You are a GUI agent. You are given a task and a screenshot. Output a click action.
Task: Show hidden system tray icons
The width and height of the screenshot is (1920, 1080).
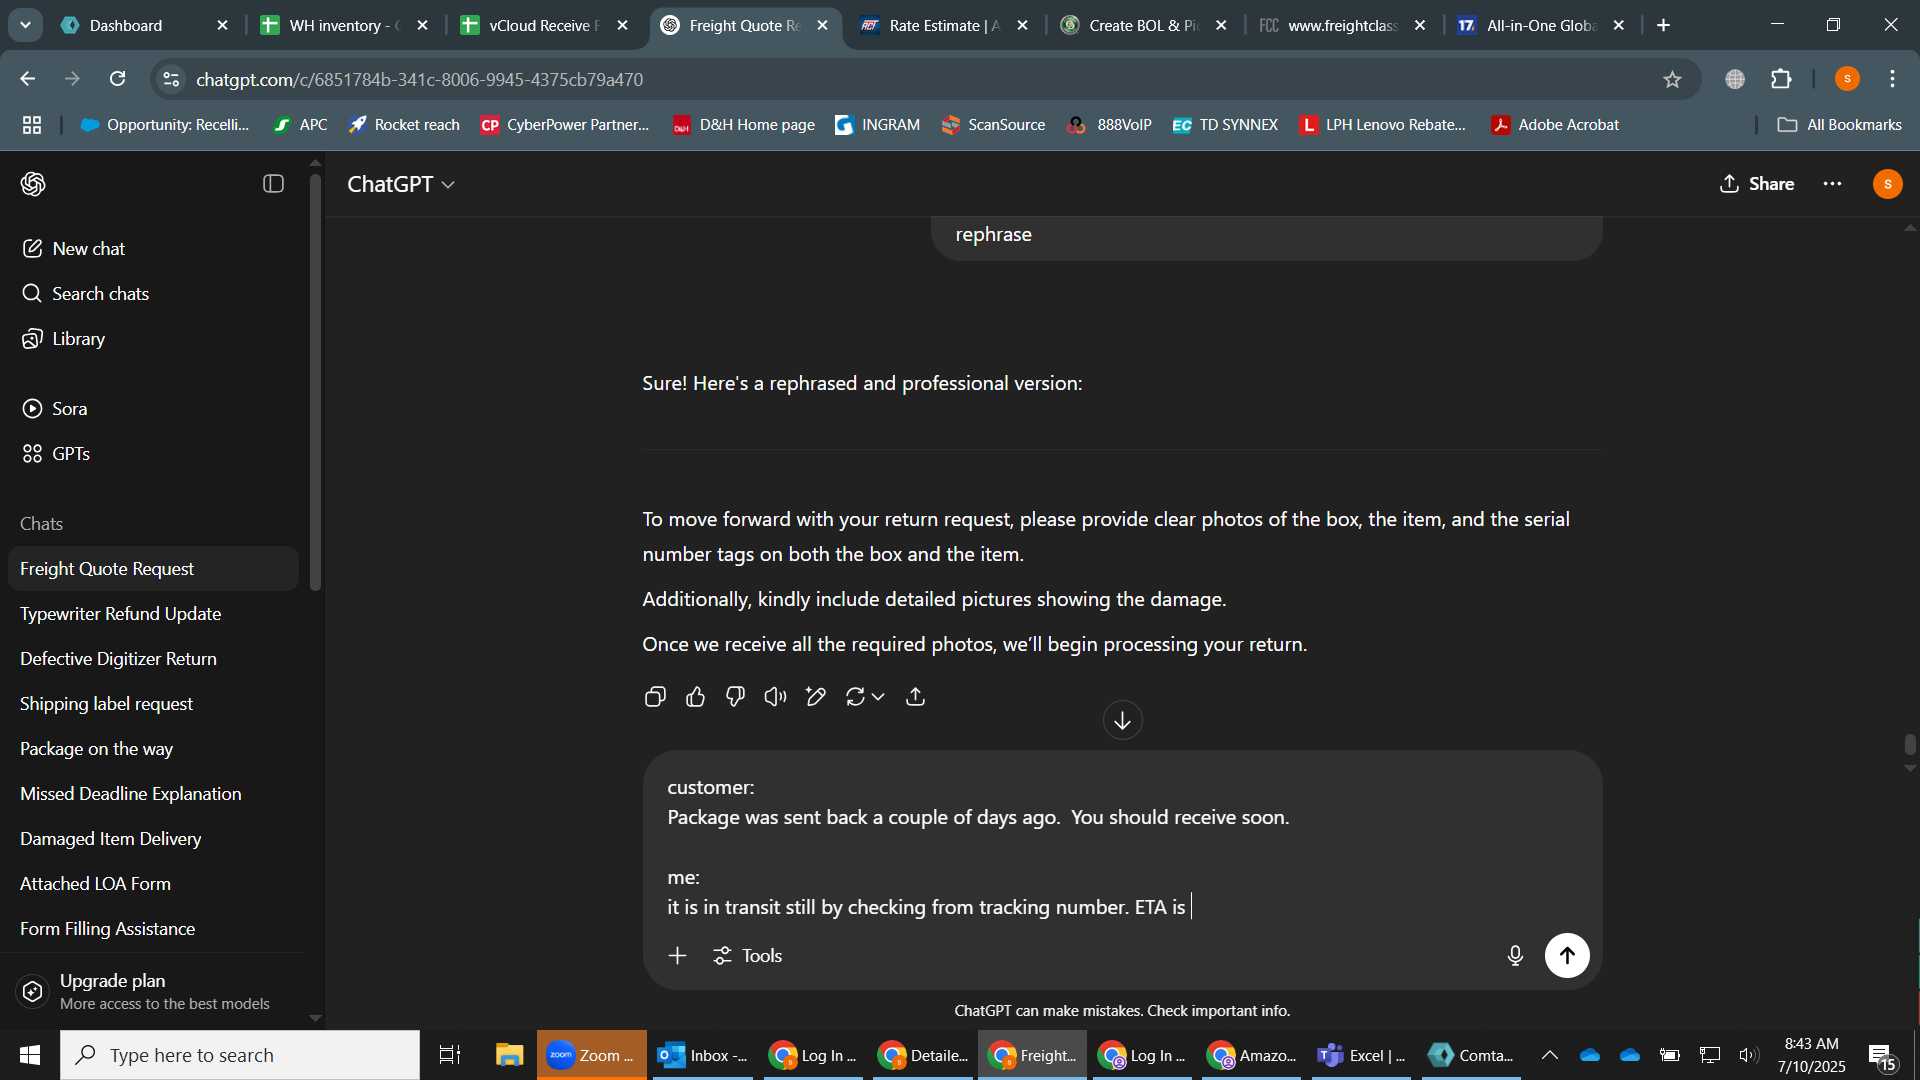pos(1549,1055)
